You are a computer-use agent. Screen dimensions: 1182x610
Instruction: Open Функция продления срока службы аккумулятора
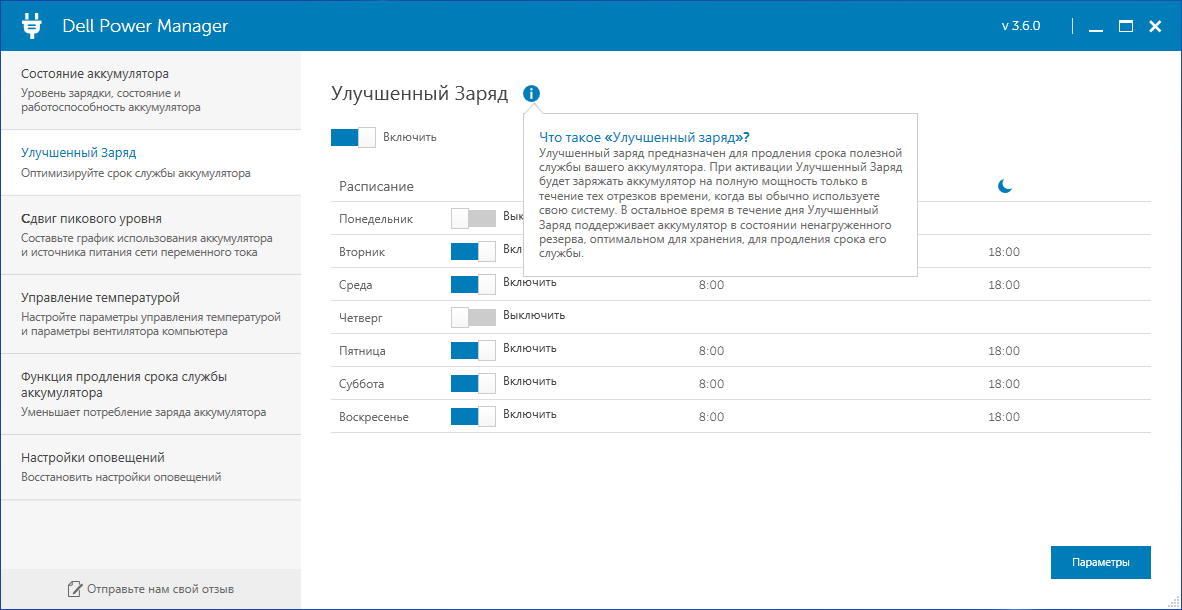(x=151, y=394)
